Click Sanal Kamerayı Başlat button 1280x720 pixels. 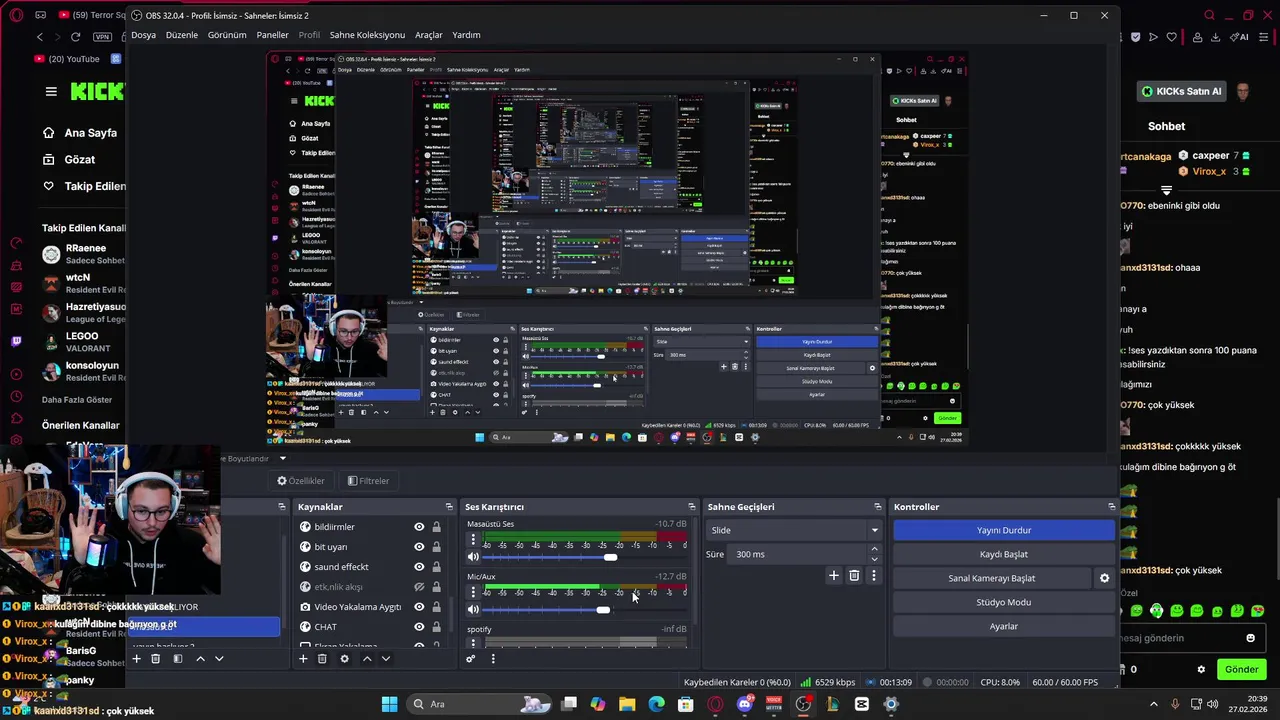[991, 578]
